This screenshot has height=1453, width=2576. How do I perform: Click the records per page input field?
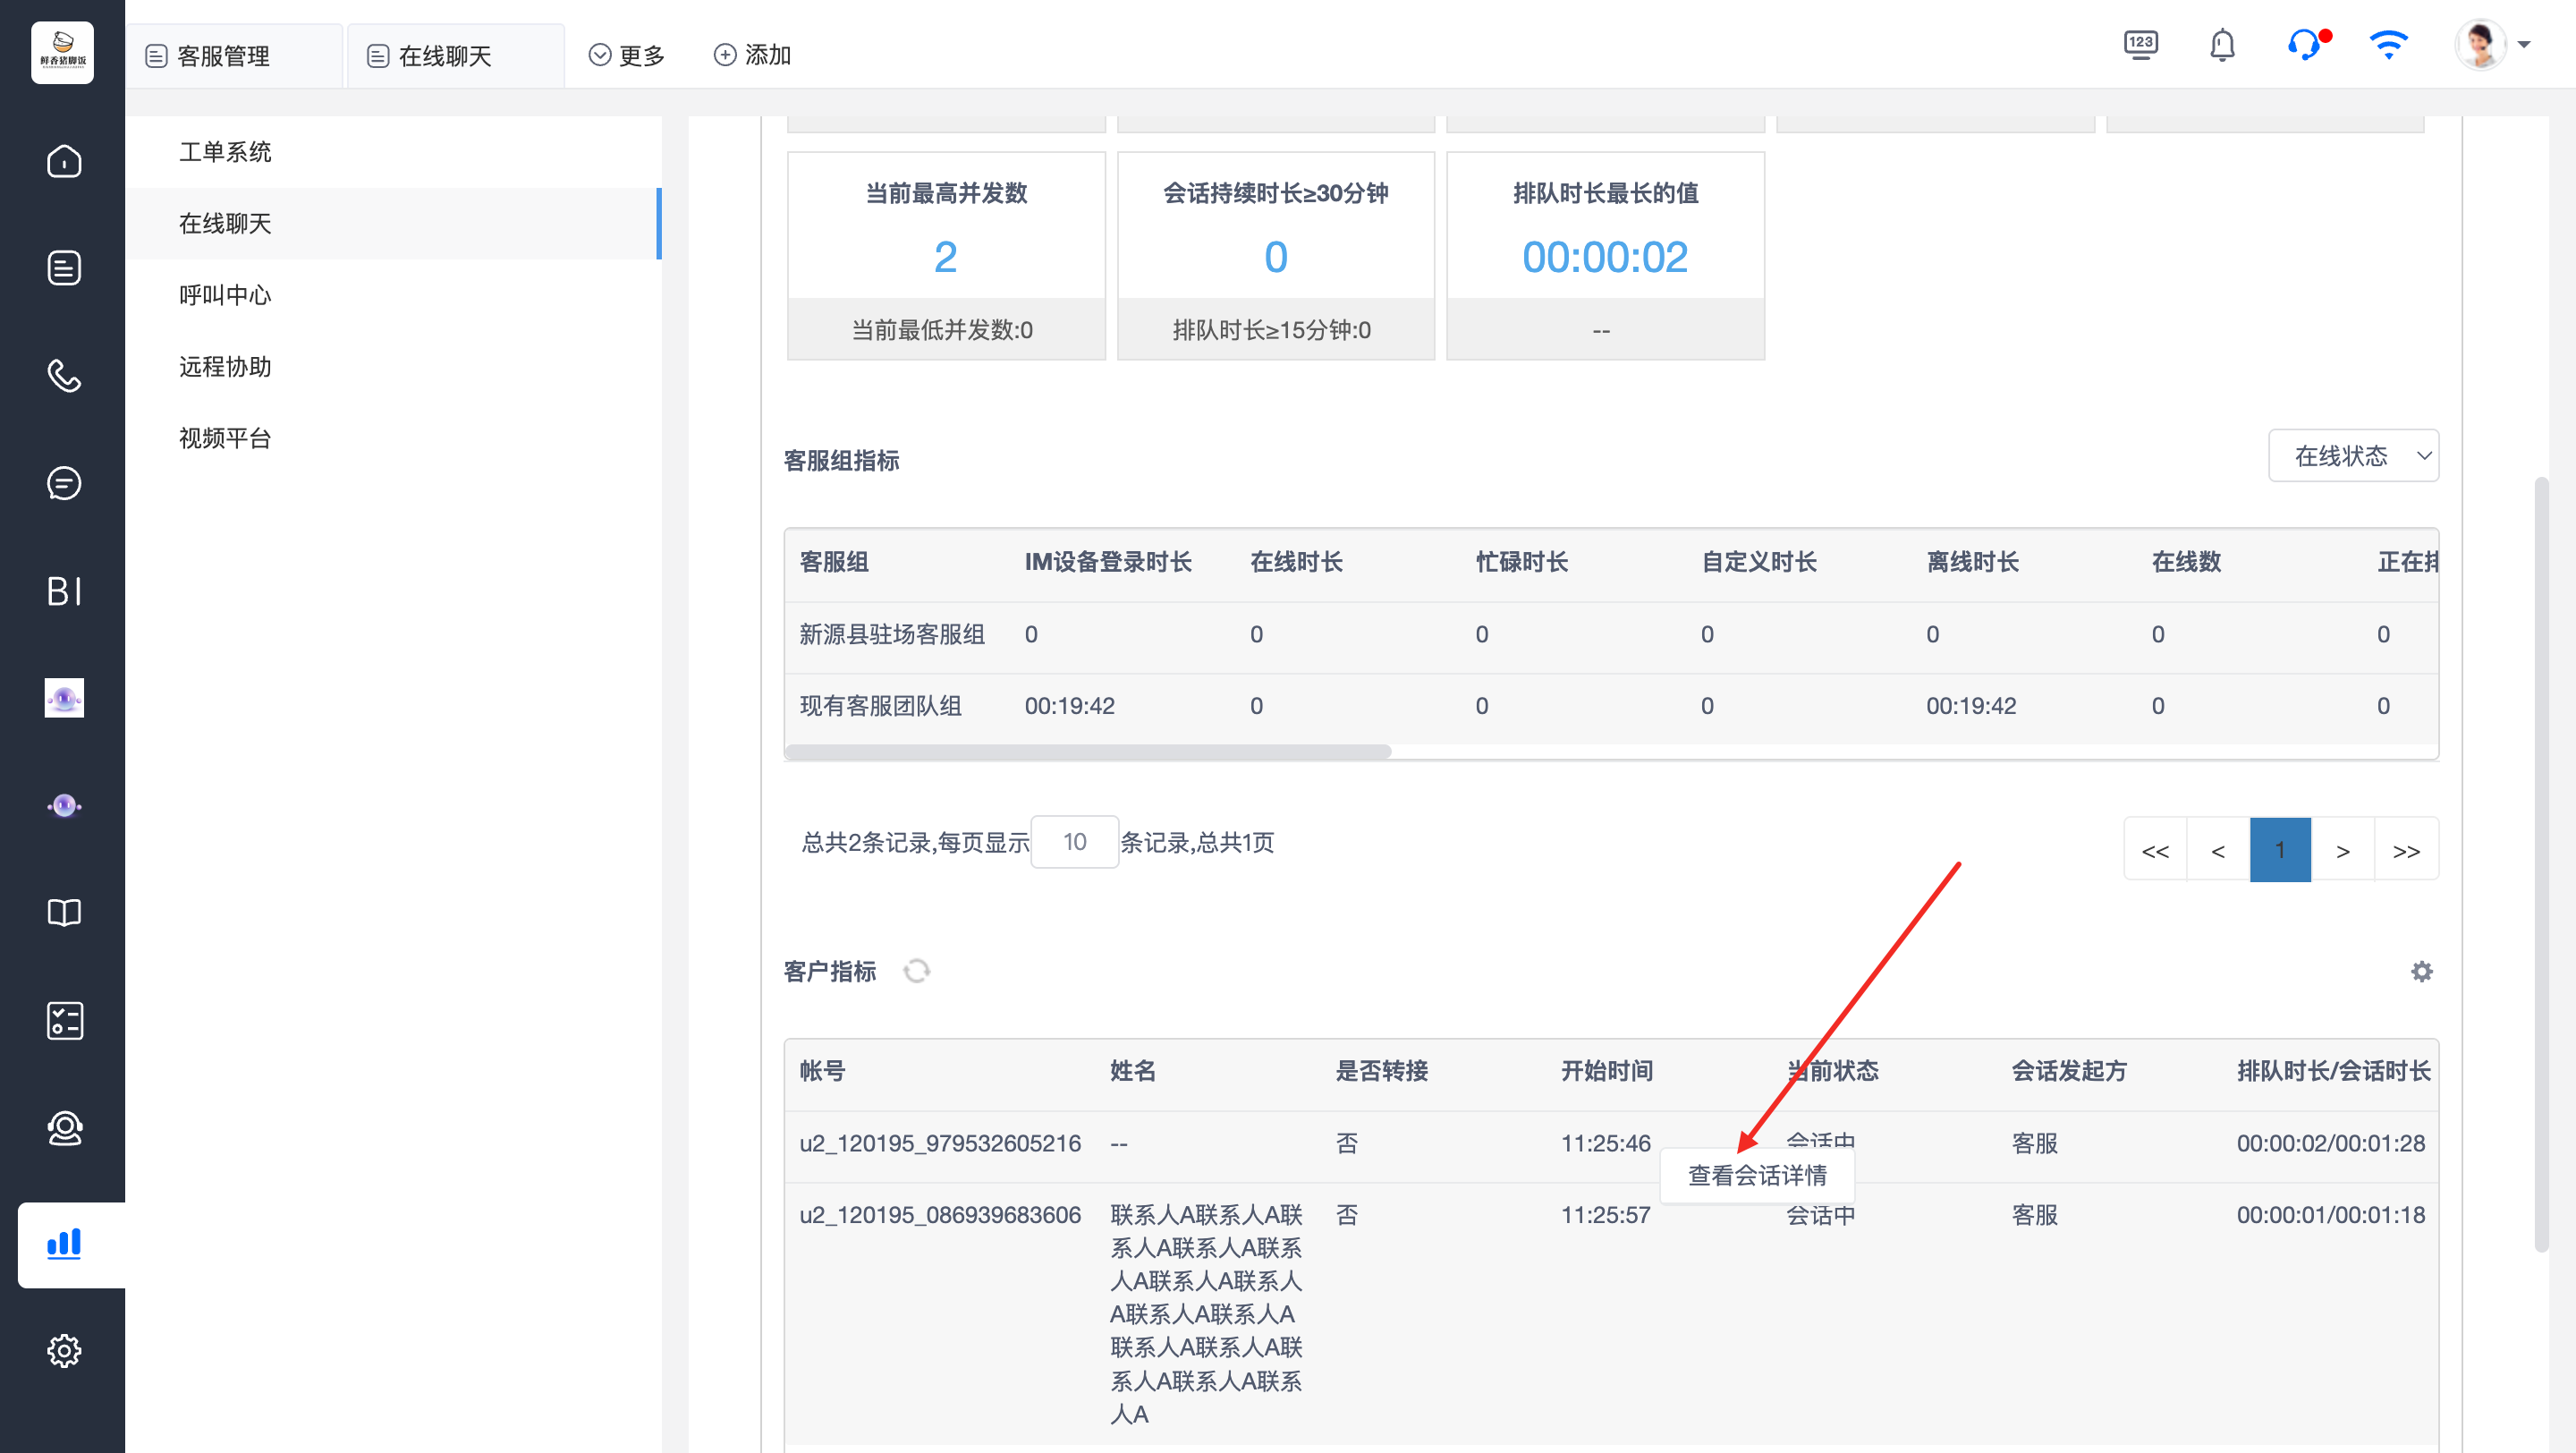(x=1074, y=842)
